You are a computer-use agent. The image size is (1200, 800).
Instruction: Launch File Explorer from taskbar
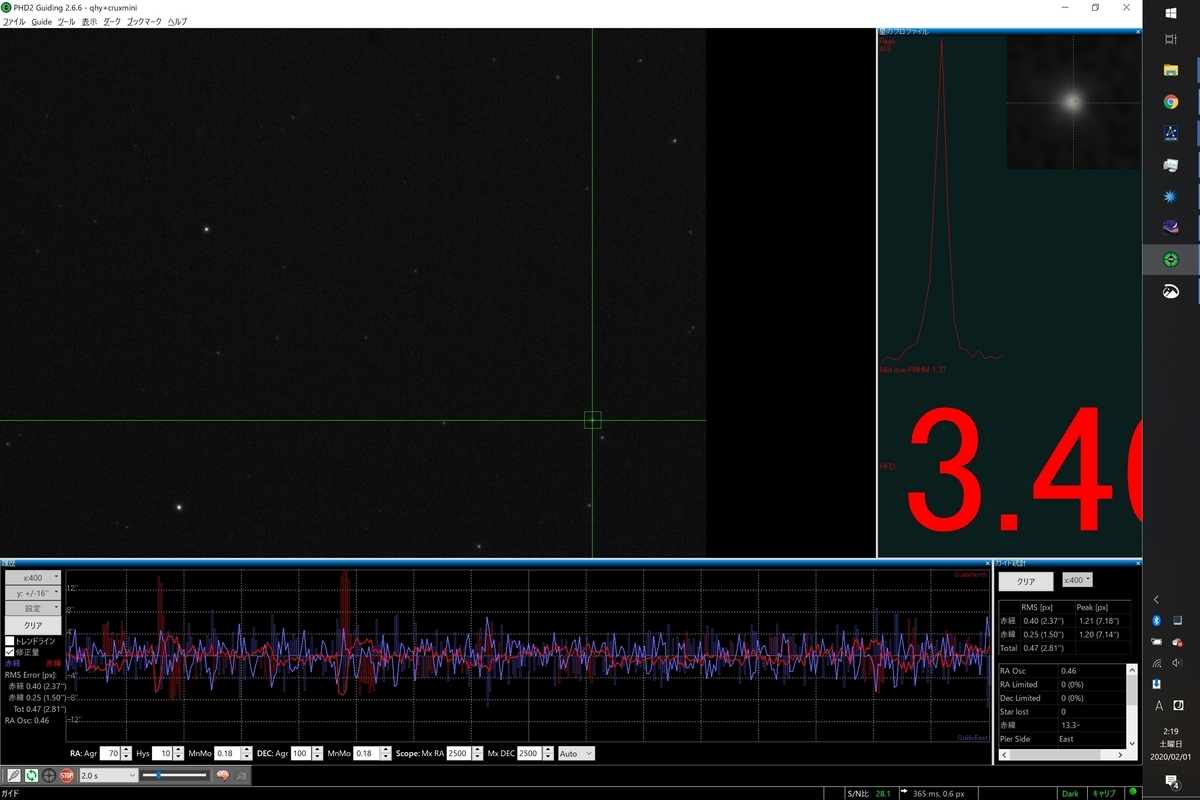click(1171, 70)
